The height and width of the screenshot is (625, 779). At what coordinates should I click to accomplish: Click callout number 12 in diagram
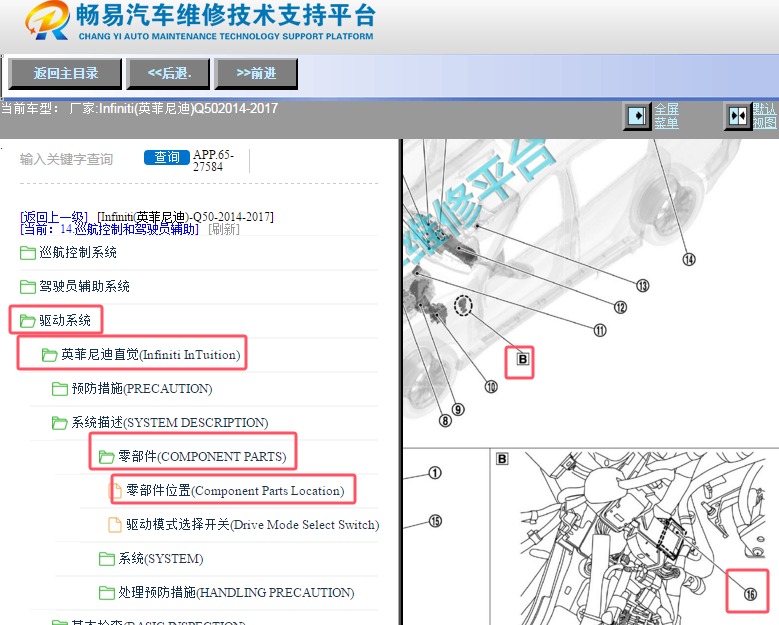point(621,308)
